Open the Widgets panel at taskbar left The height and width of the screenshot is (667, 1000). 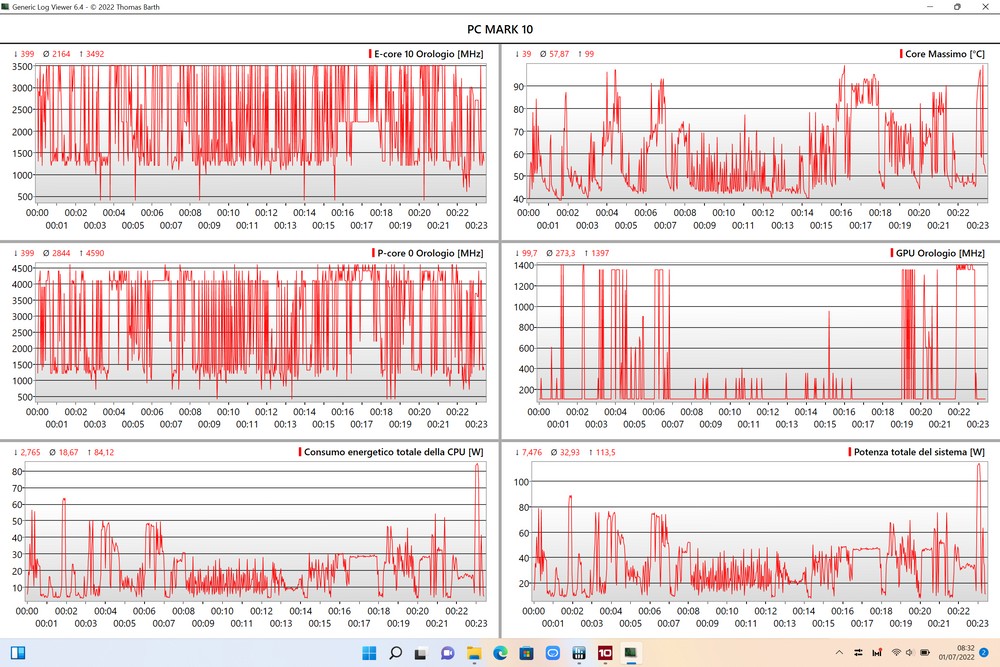[x=18, y=653]
